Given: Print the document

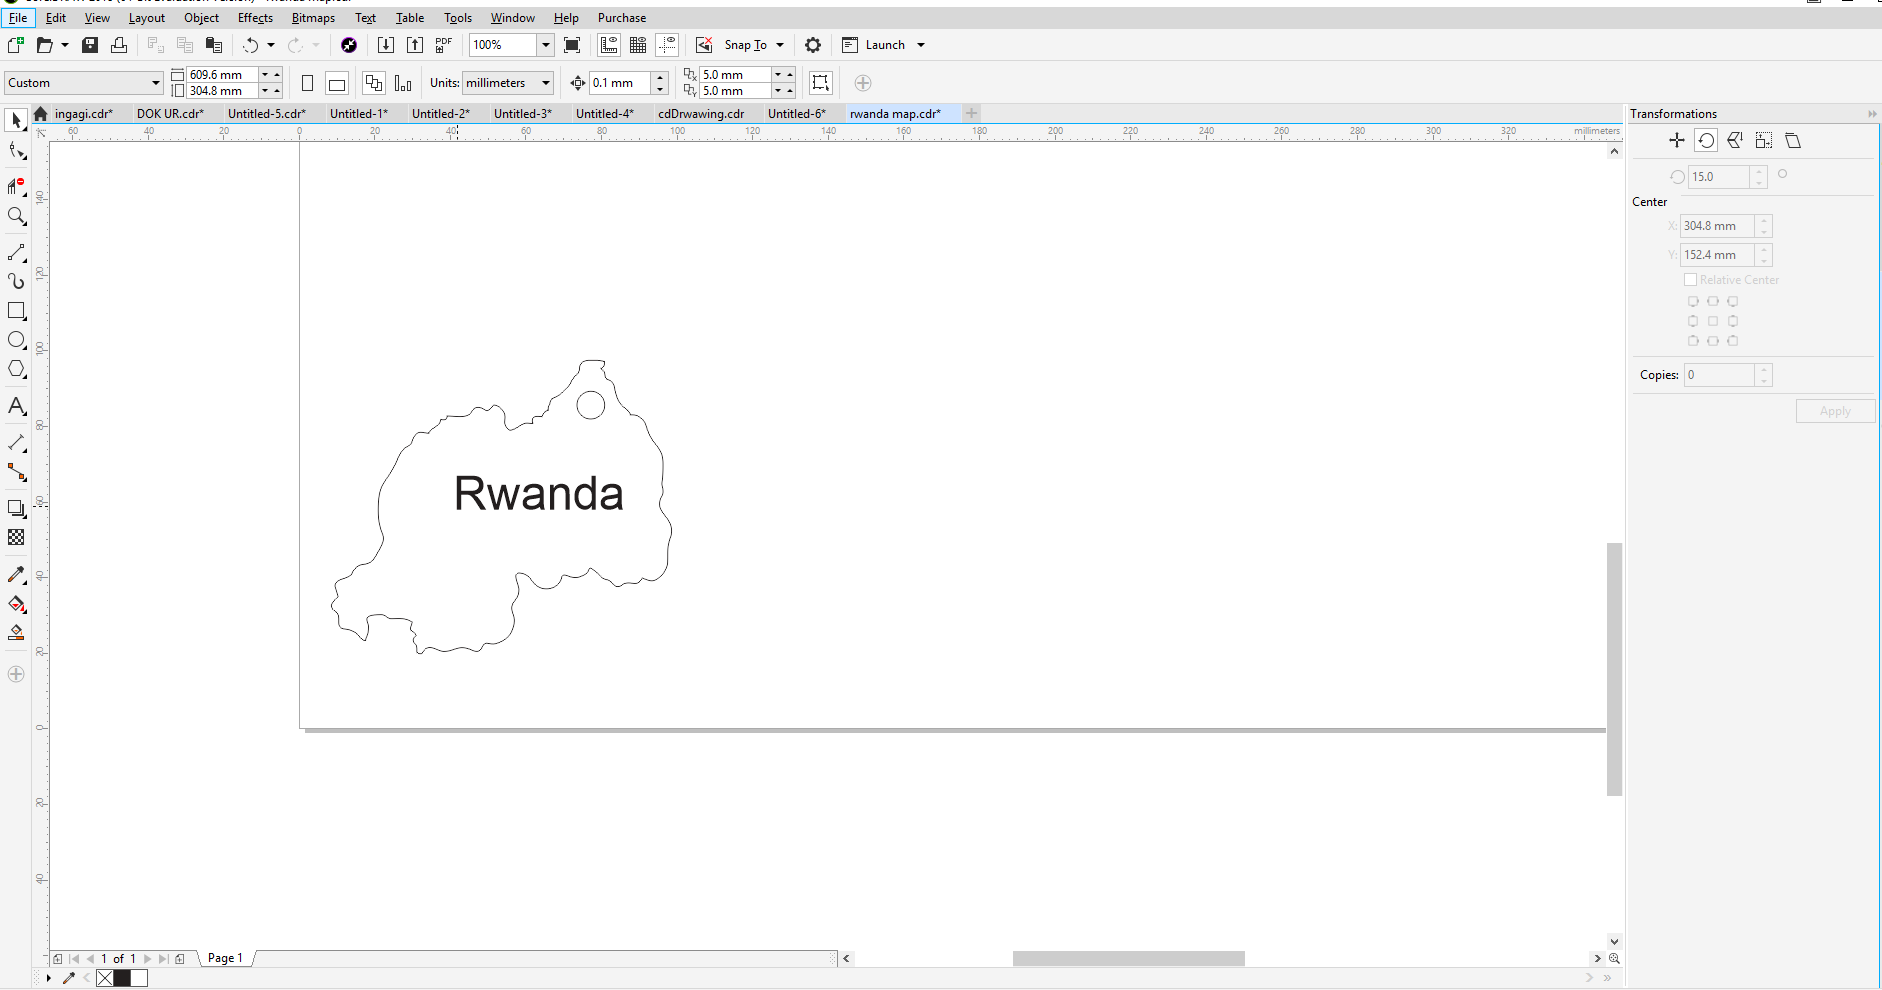Looking at the screenshot, I should (119, 45).
